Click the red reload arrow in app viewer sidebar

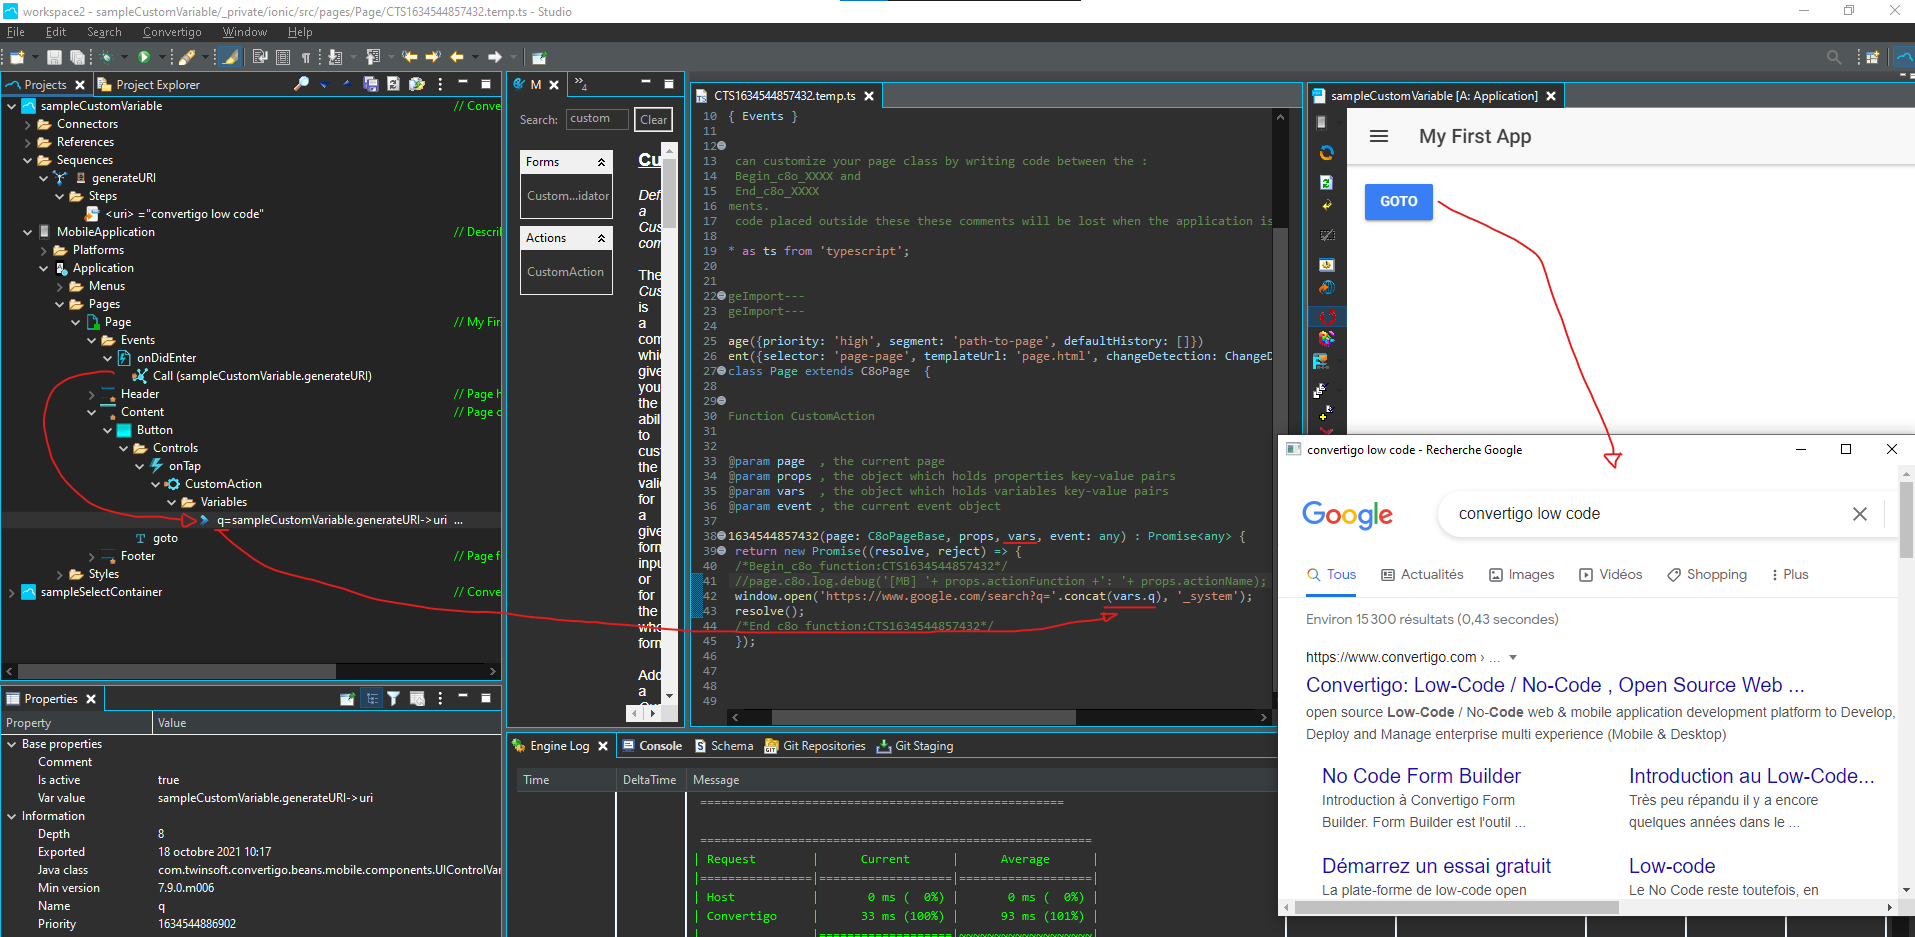1327,317
